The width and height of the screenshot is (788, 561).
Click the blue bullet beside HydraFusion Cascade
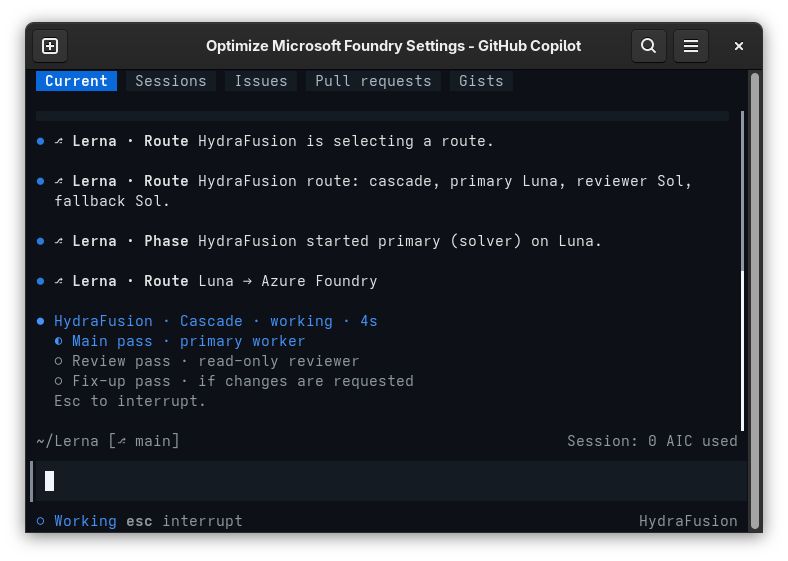pos(41,321)
